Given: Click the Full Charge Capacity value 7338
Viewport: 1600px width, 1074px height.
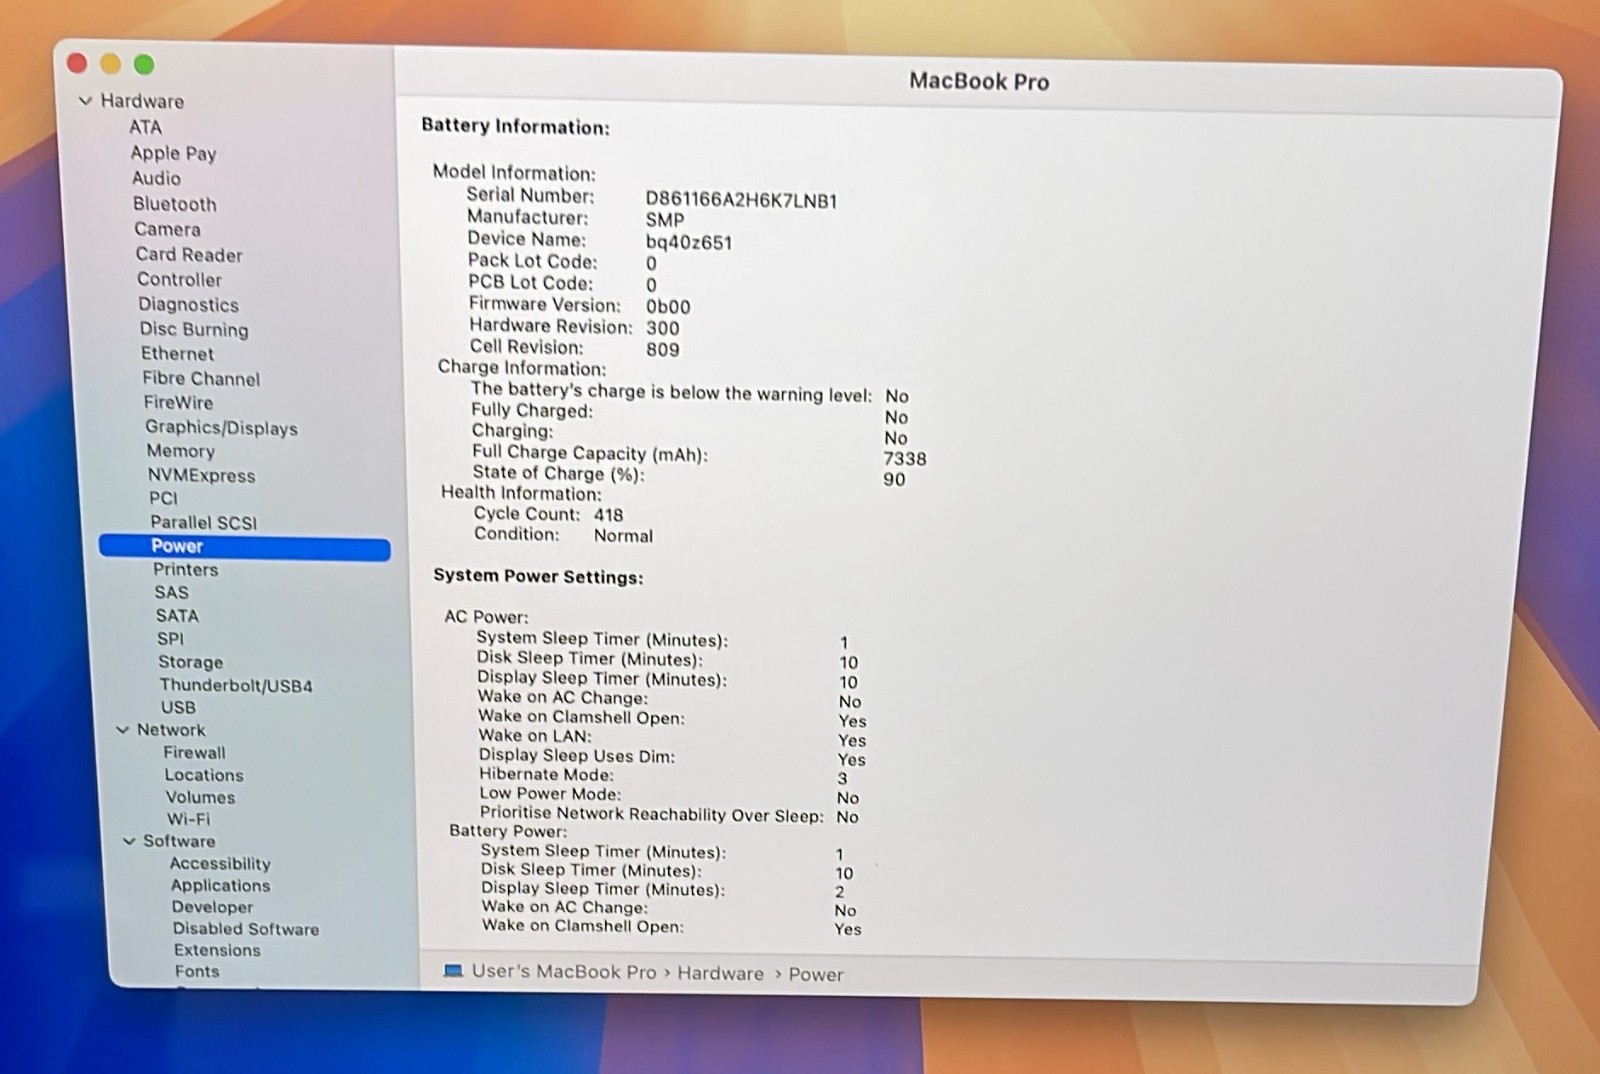Looking at the screenshot, I should click(905, 459).
